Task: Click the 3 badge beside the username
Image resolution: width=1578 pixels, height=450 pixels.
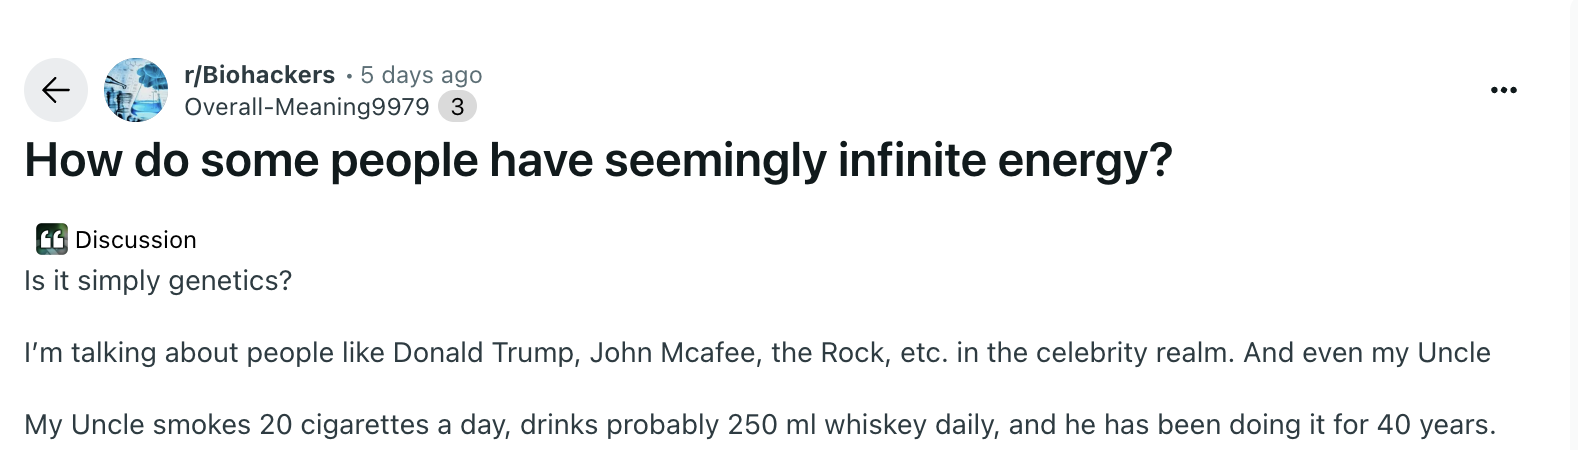Action: (x=457, y=107)
